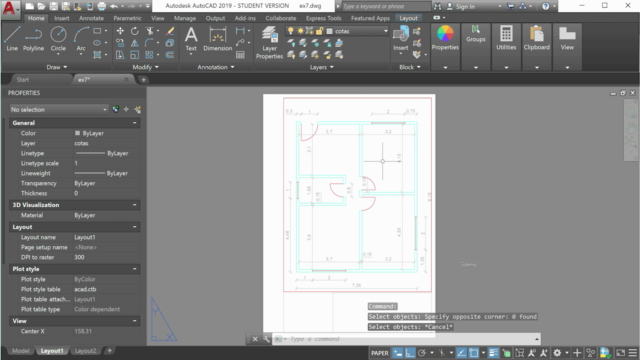The height and width of the screenshot is (360, 640).
Task: Expand the Annotation panel dropdown
Action: [x=216, y=67]
